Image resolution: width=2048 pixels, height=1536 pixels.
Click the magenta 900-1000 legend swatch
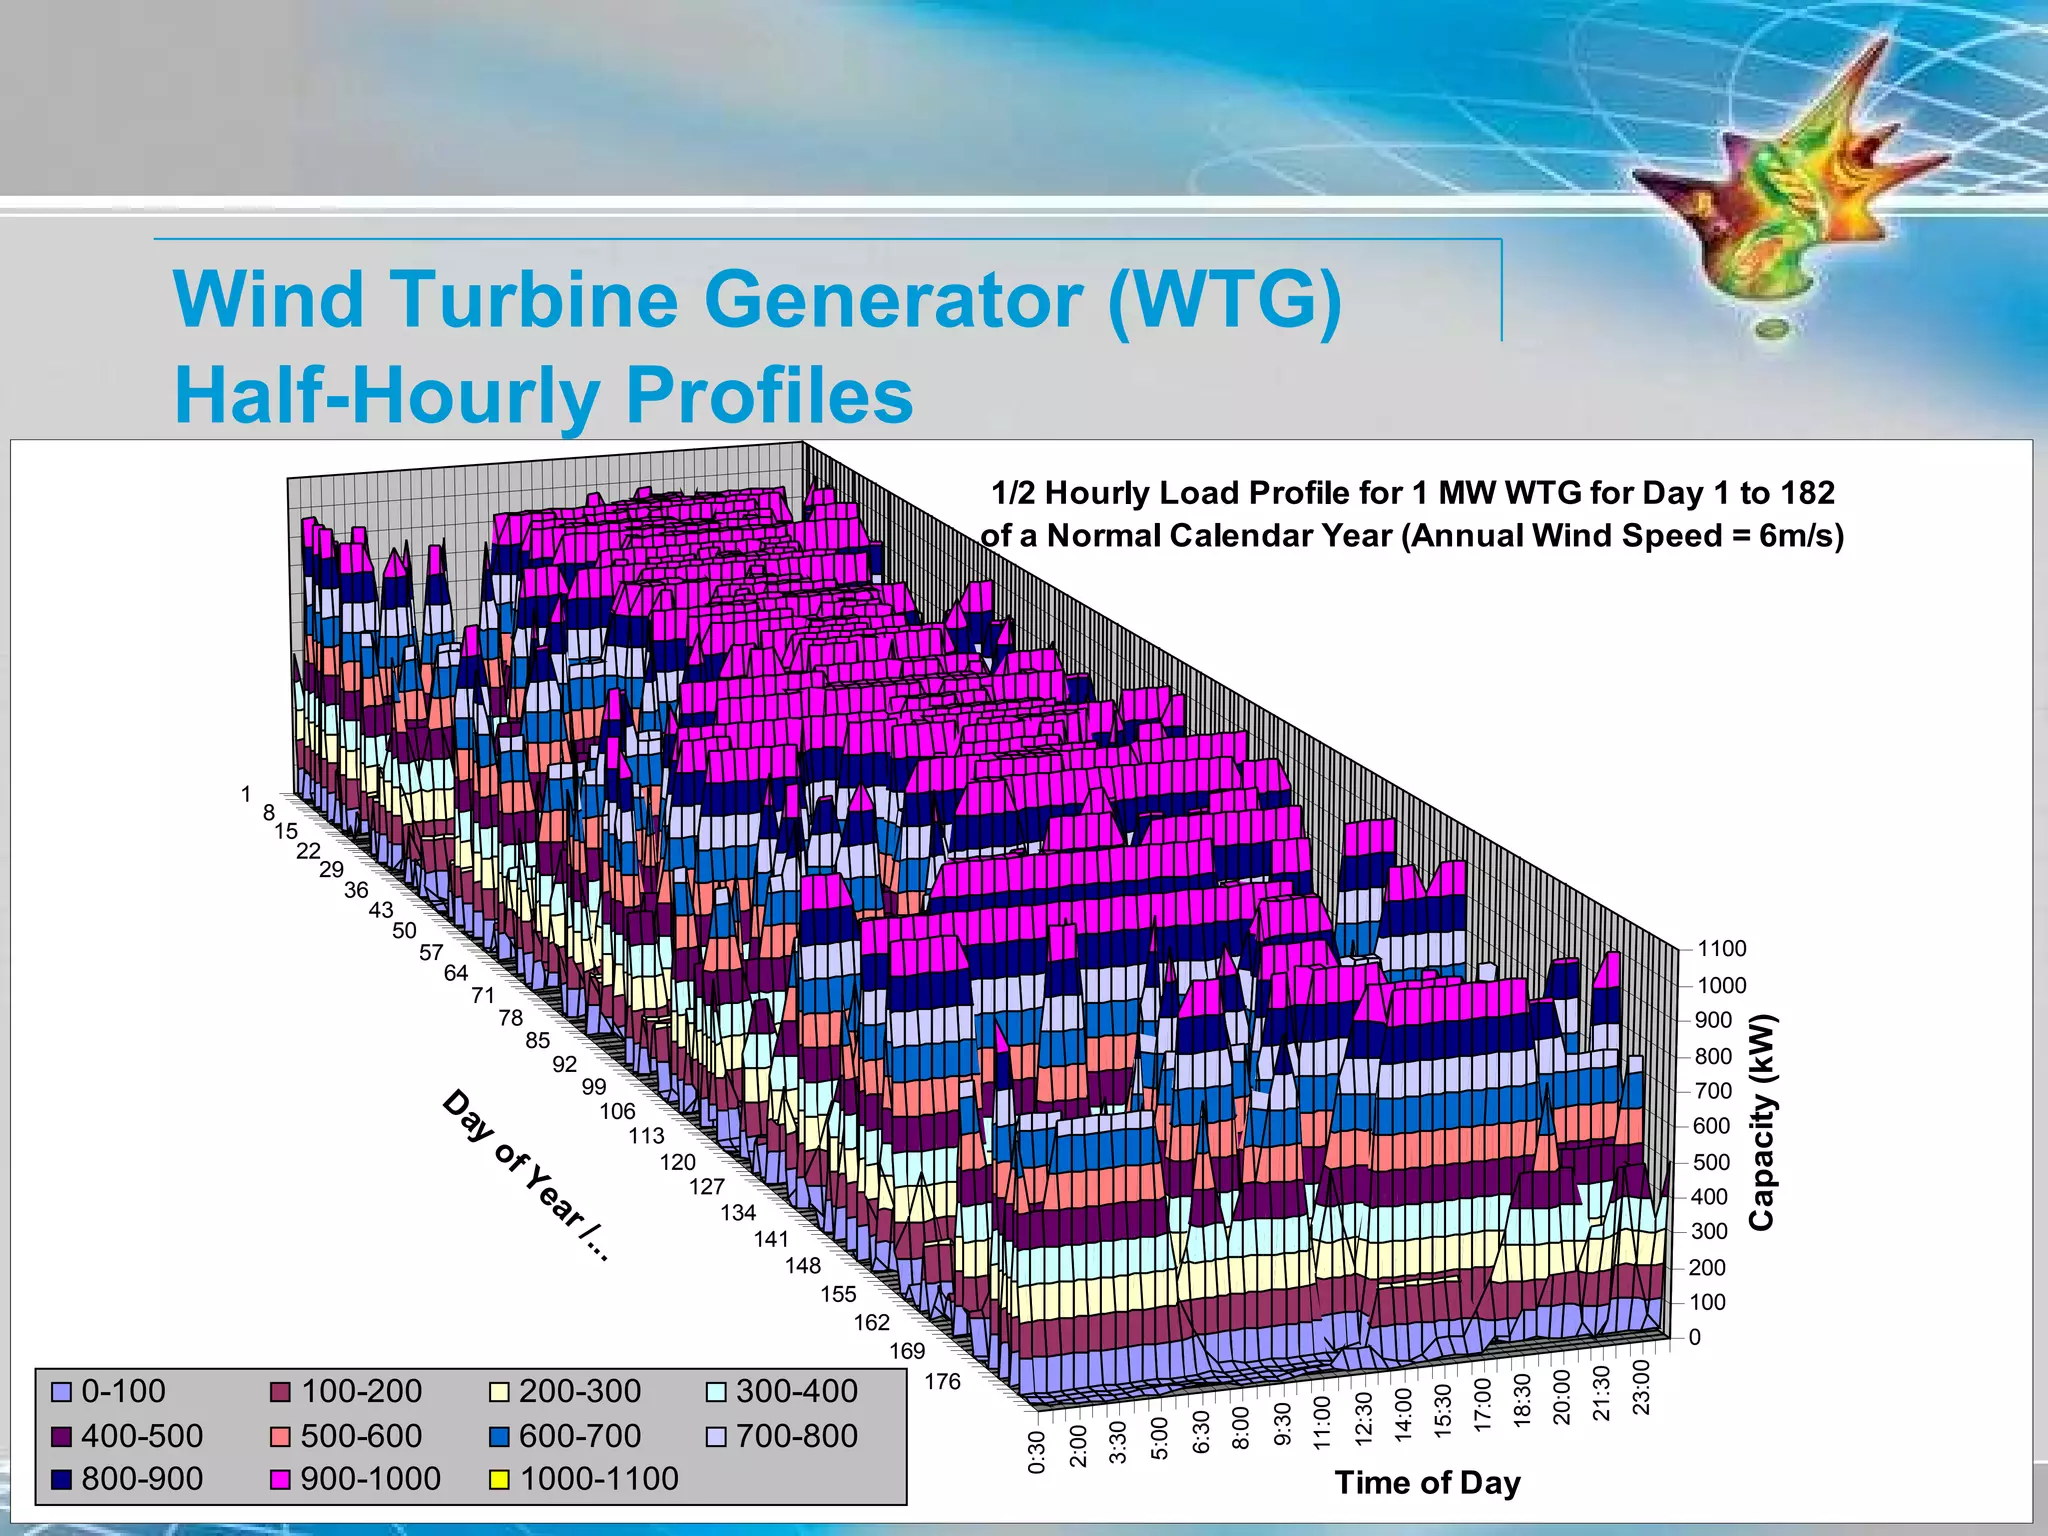coord(281,1480)
